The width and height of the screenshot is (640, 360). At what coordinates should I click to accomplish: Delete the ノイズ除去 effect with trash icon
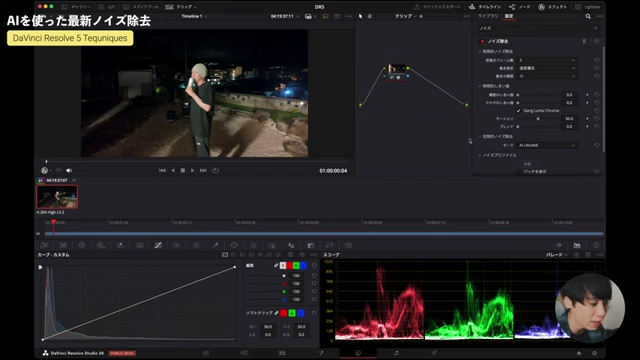(x=584, y=41)
